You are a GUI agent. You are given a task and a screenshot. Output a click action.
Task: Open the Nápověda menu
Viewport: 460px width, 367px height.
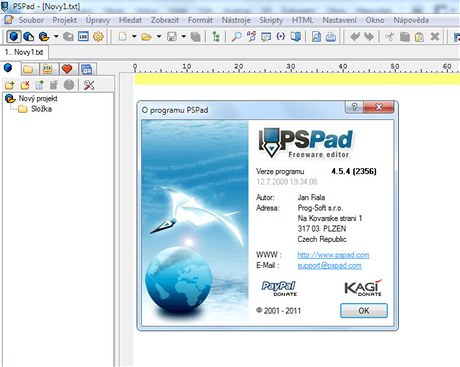pyautogui.click(x=411, y=20)
